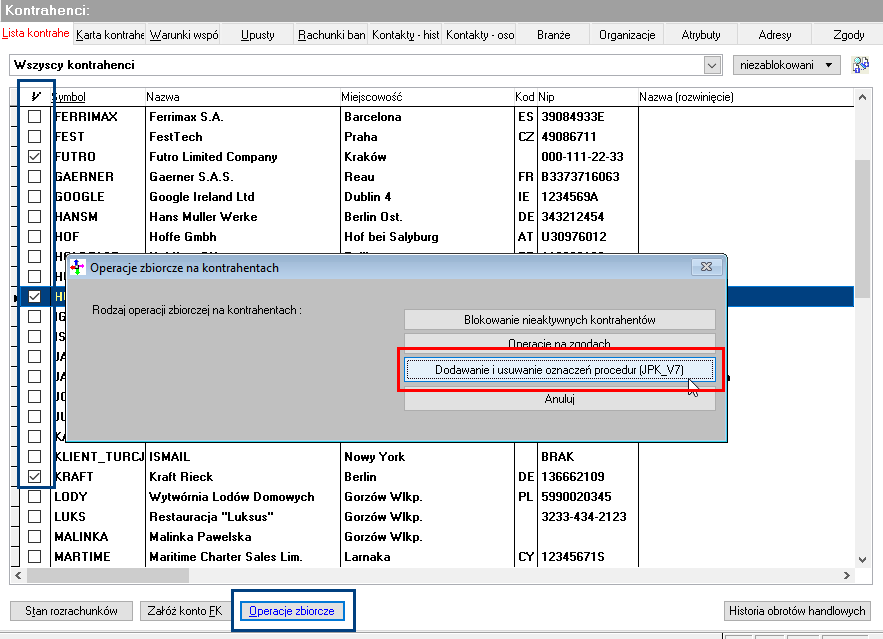This screenshot has width=883, height=639.
Task: Click the Operacje zbiorcze button
Action: 292,611
